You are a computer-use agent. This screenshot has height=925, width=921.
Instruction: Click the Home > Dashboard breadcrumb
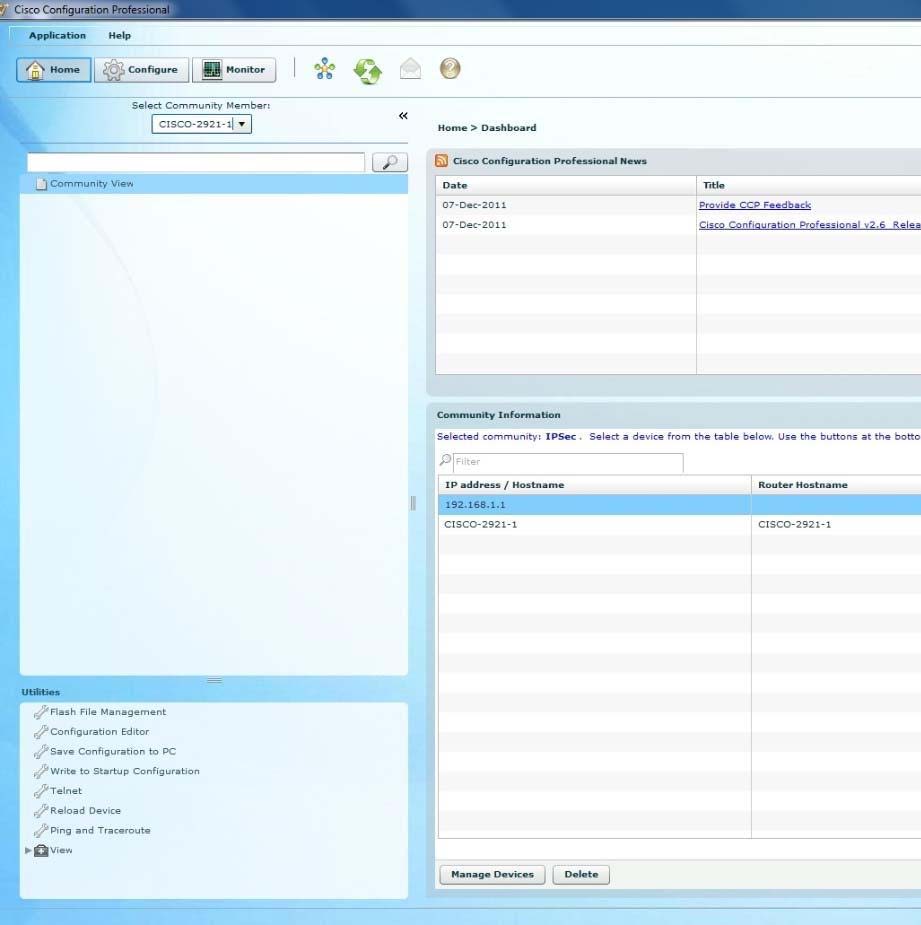(x=487, y=128)
